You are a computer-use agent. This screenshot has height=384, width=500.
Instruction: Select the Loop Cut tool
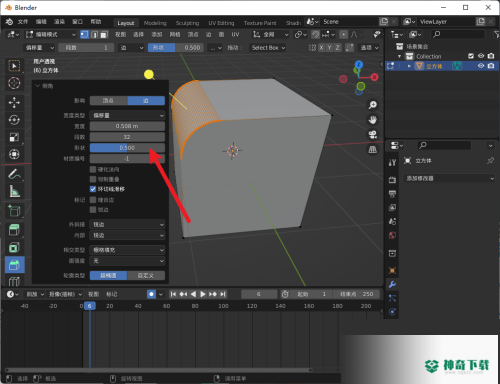pos(14,281)
